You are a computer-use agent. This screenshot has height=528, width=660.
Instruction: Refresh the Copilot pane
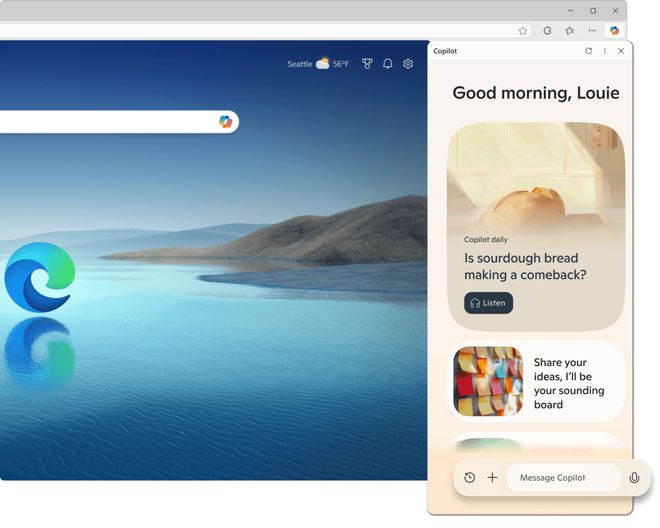pyautogui.click(x=588, y=51)
